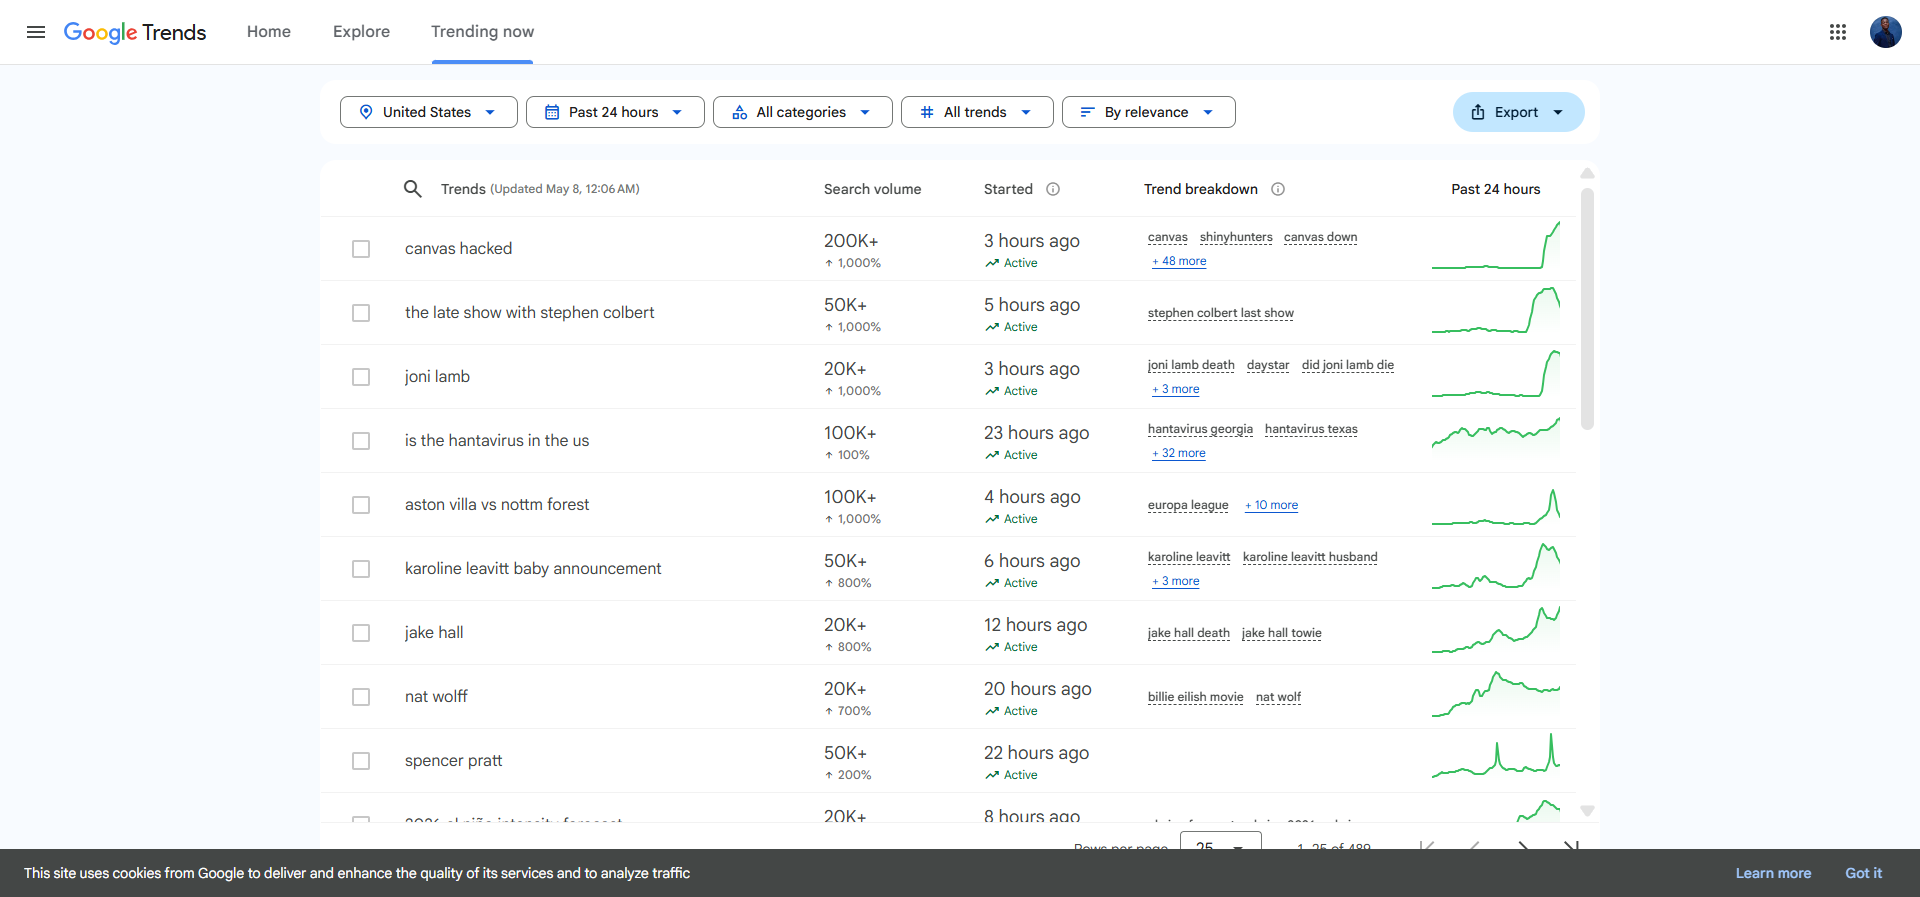
Task: Open the daystar breakdown link
Action: point(1268,365)
